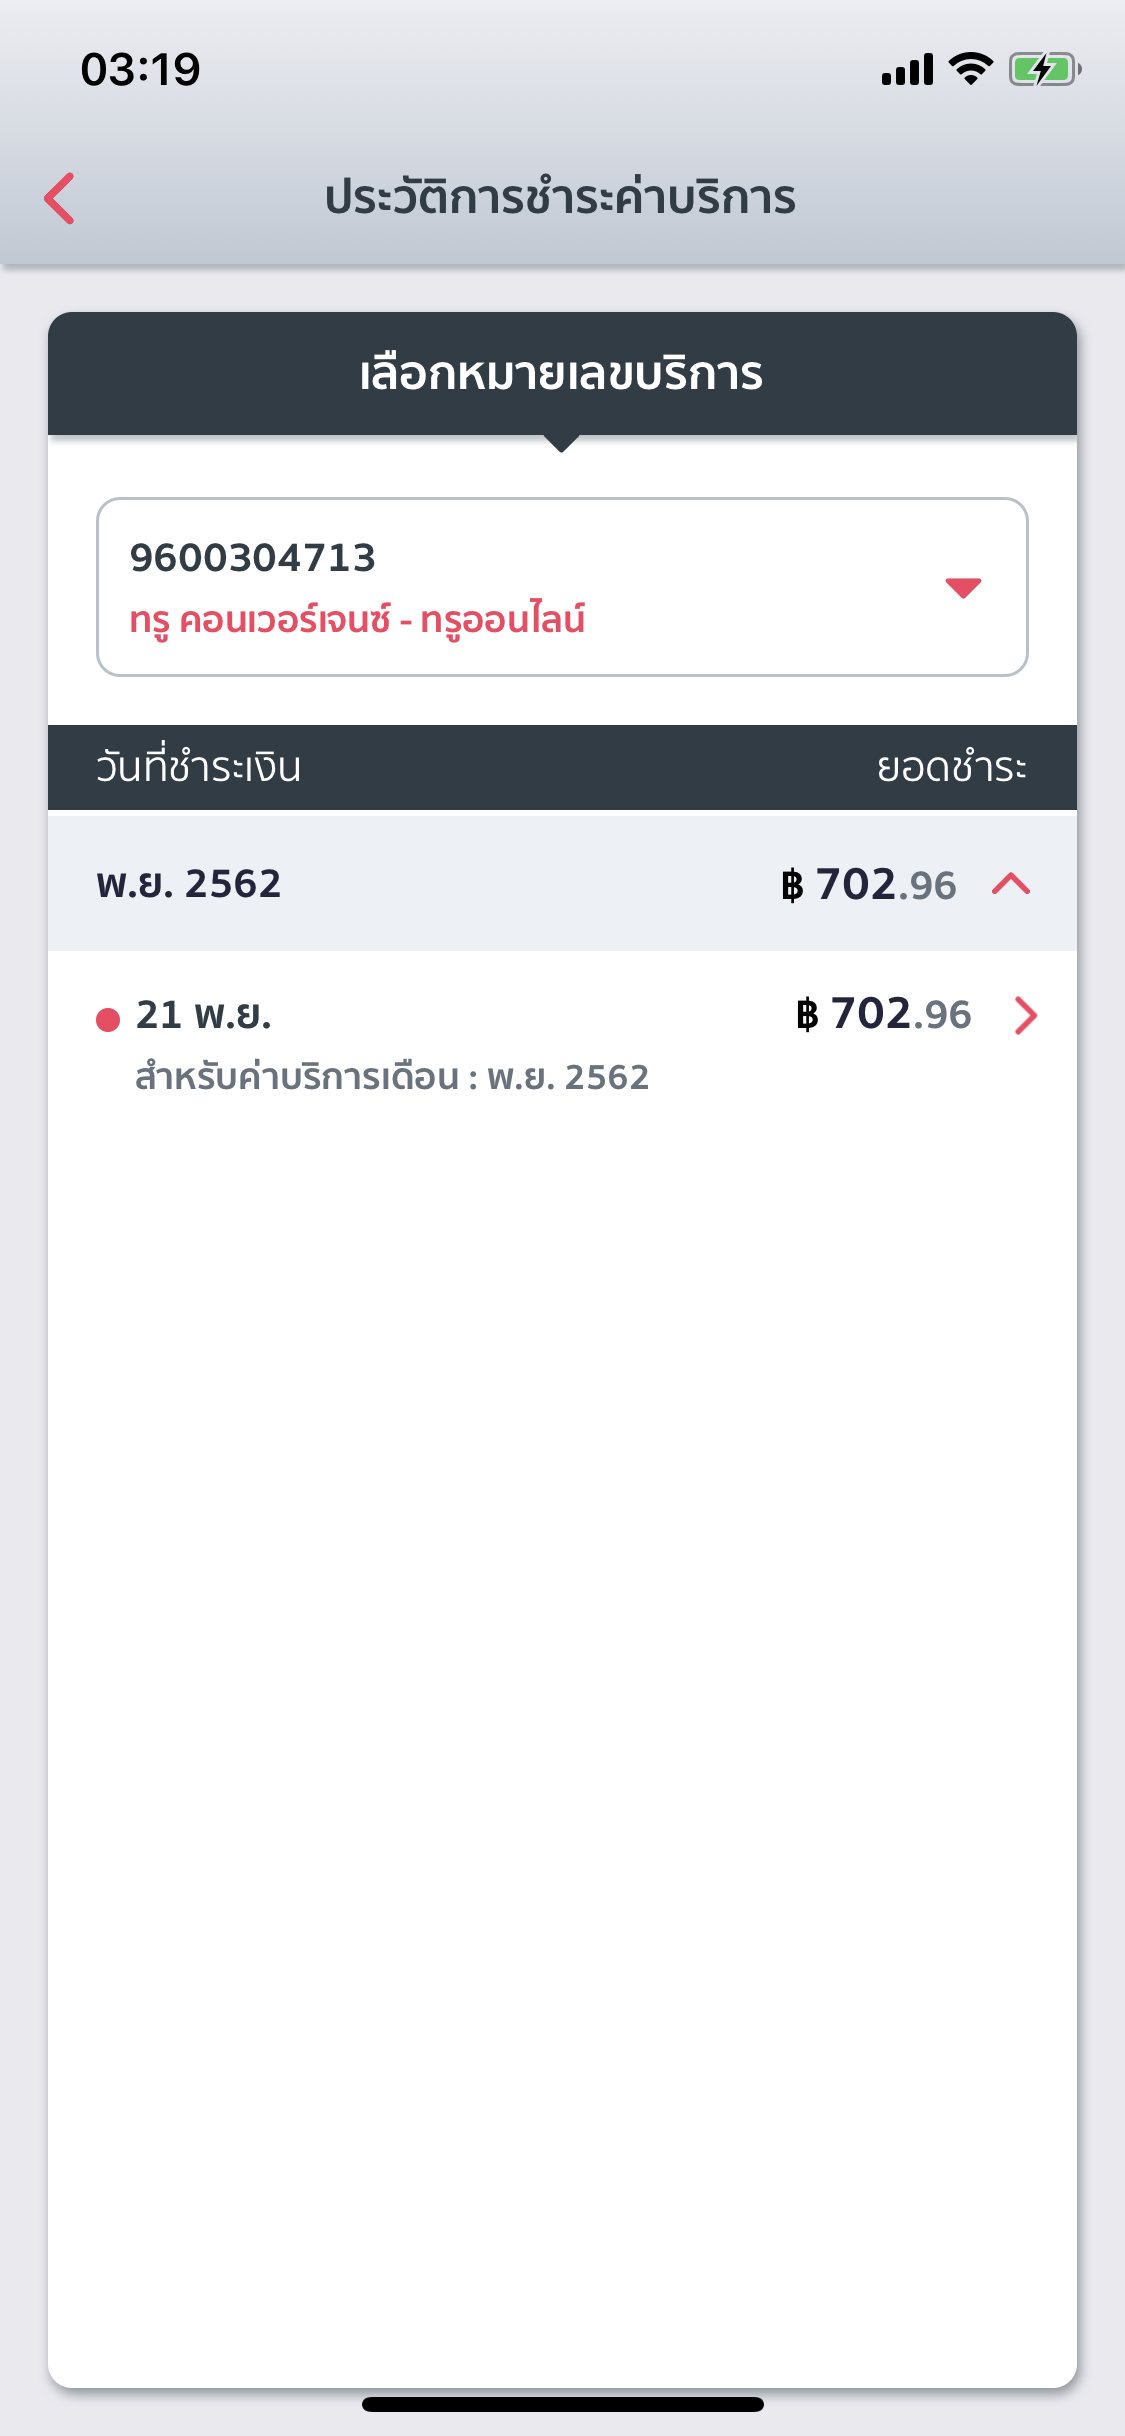
Task: Tap the cellular signal bars icon
Action: [907, 70]
